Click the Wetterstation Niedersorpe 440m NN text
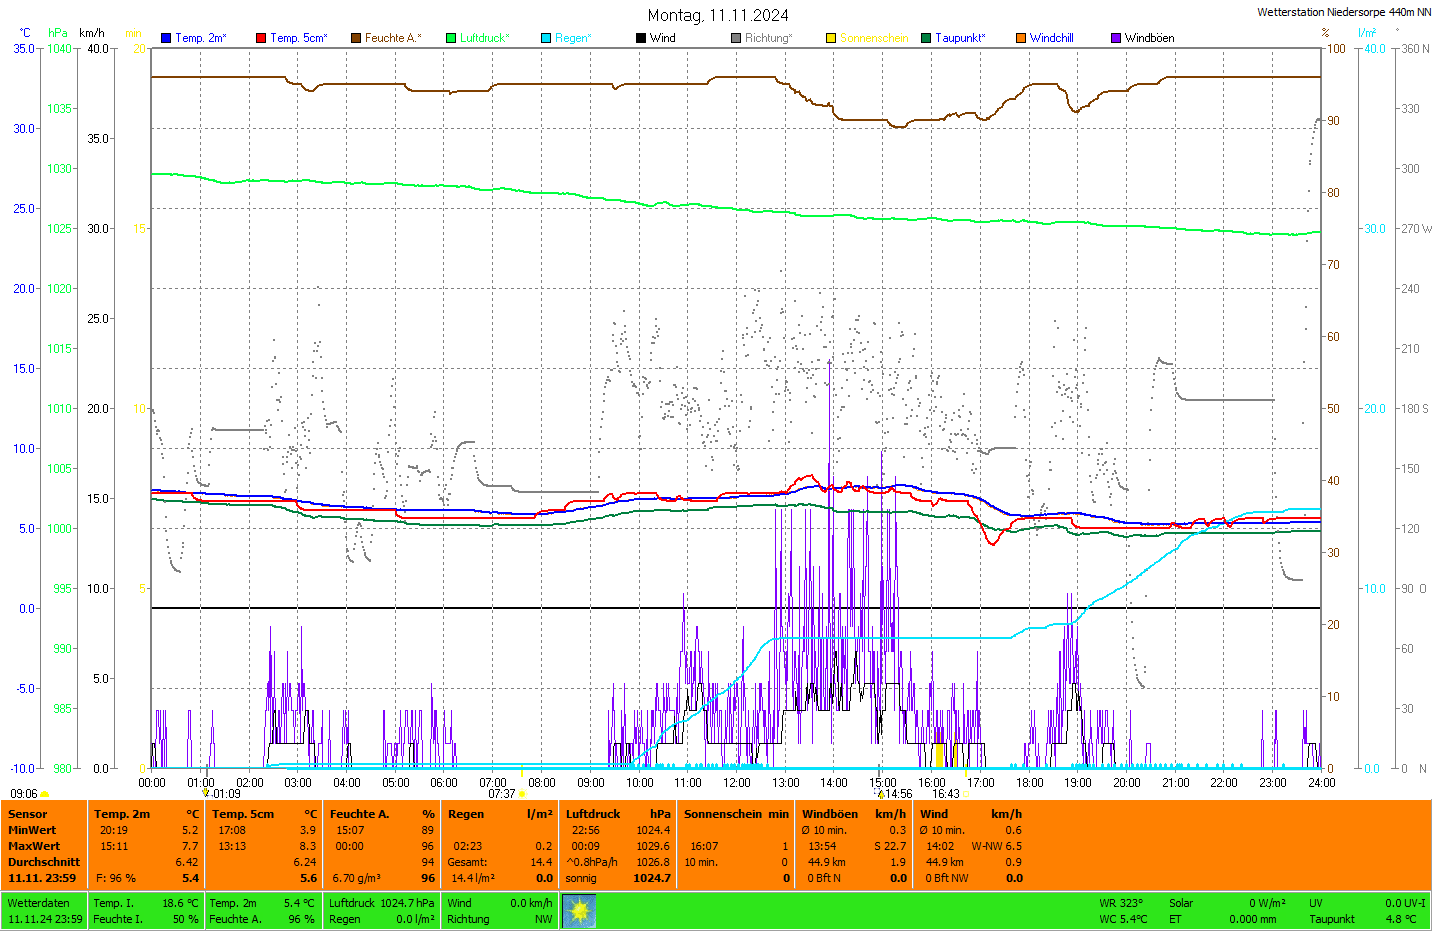The width and height of the screenshot is (1432, 931). tap(1343, 12)
